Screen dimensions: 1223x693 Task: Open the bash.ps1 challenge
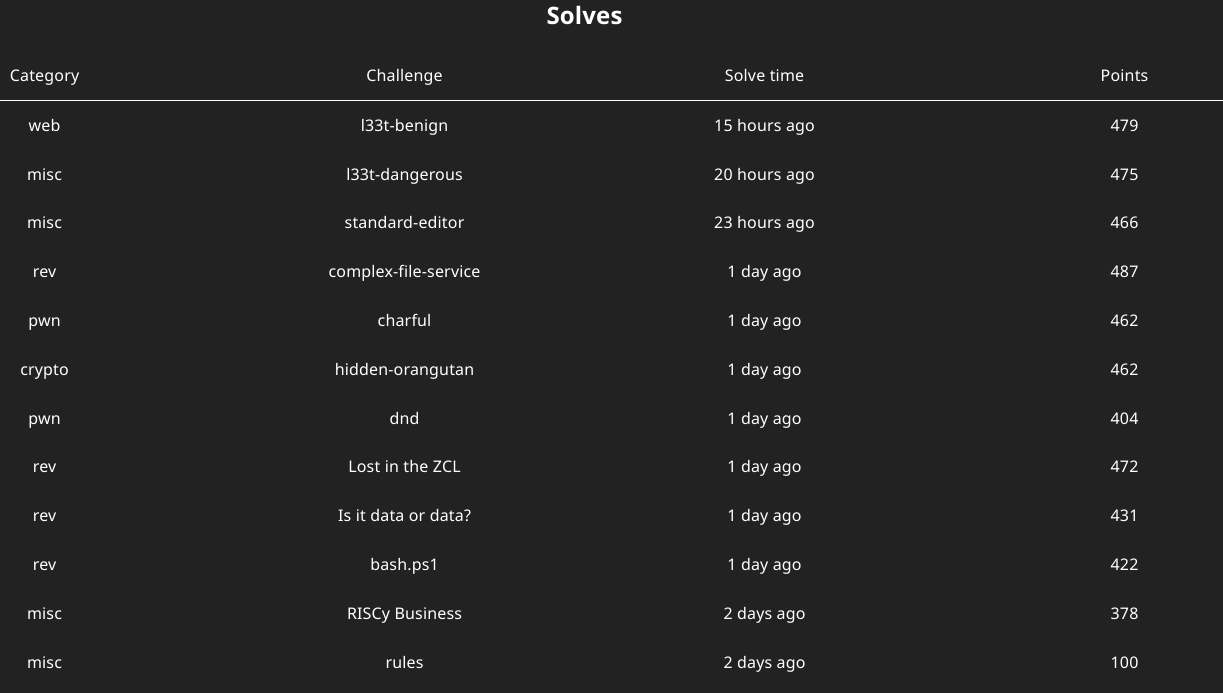404,564
